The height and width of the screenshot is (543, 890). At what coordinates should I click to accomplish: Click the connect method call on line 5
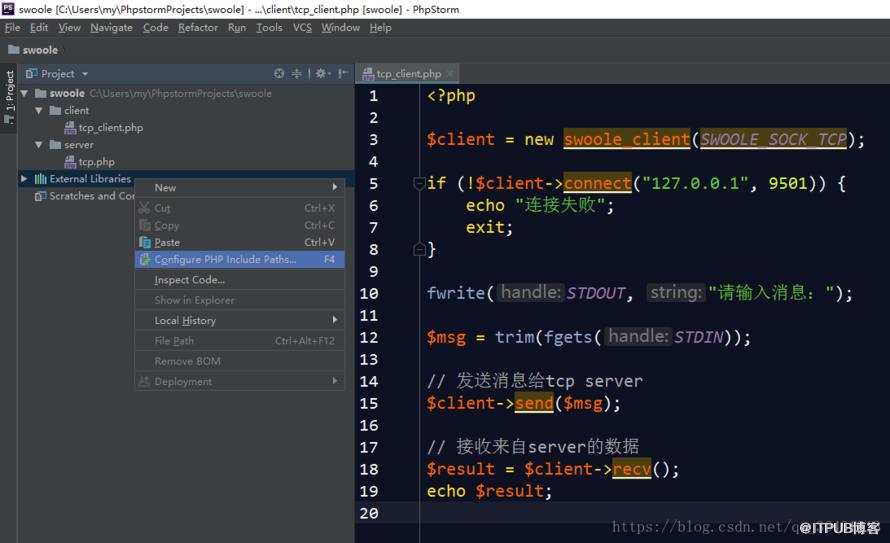coord(597,183)
